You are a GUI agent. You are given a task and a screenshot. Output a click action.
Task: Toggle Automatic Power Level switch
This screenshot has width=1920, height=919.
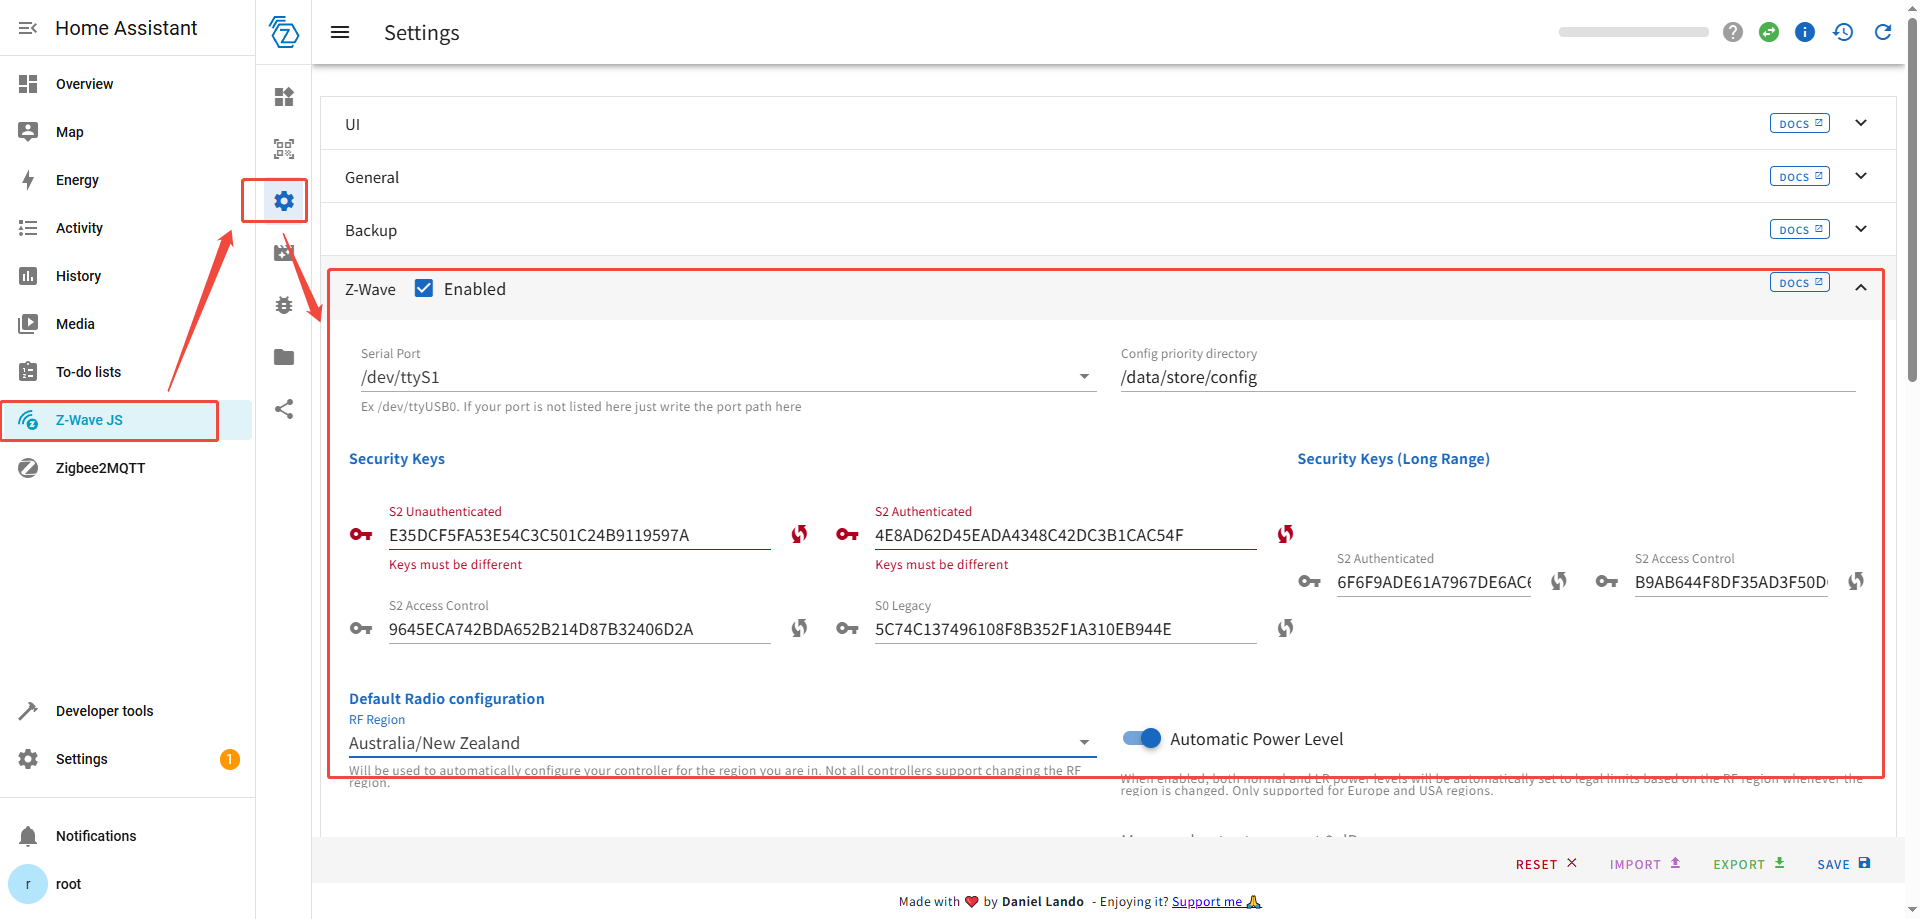[1141, 739]
